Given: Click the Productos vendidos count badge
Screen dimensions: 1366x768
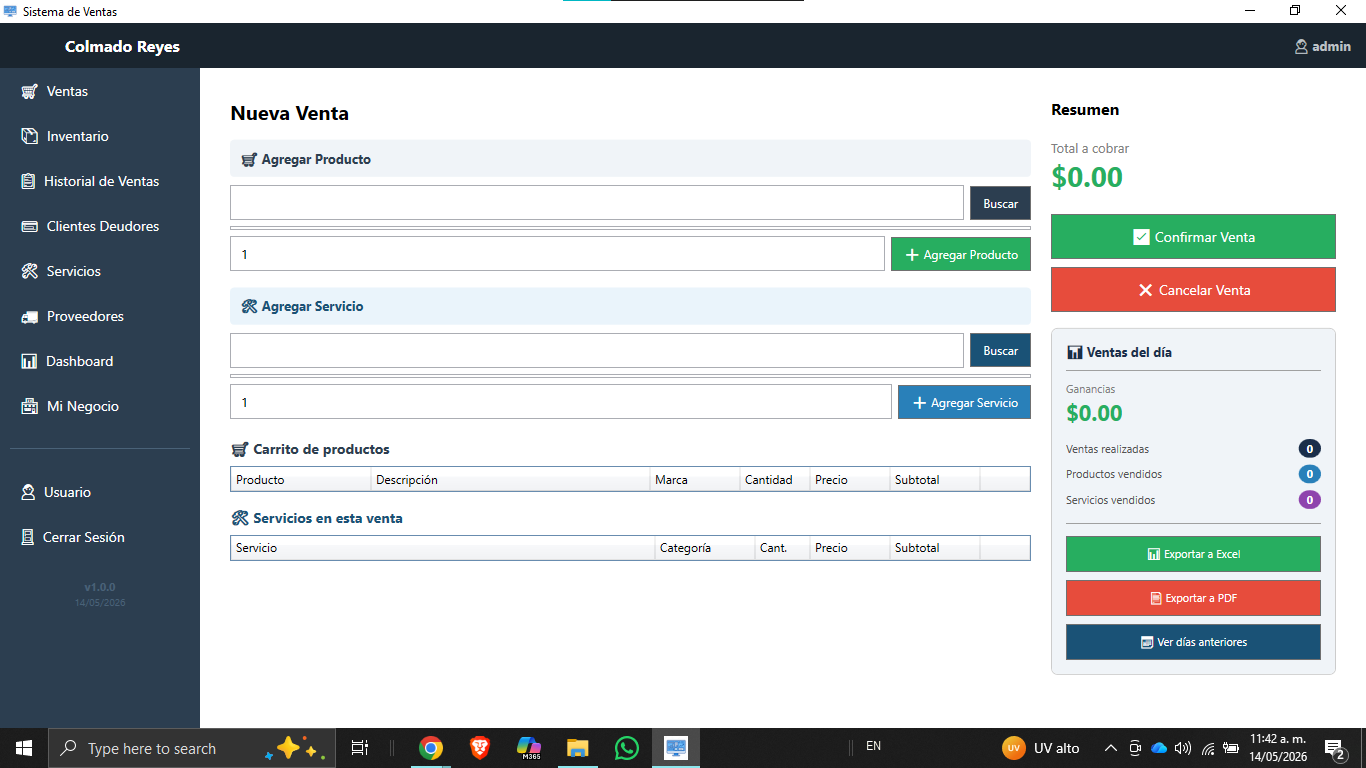Looking at the screenshot, I should click(x=1309, y=474).
